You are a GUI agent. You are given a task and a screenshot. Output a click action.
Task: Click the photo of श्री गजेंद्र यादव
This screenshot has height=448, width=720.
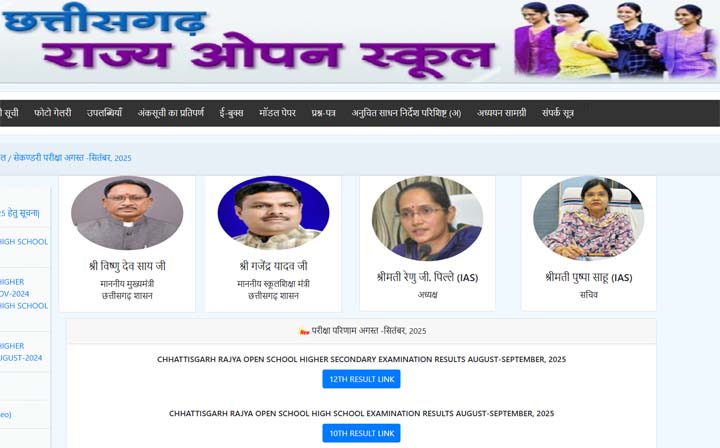[273, 213]
